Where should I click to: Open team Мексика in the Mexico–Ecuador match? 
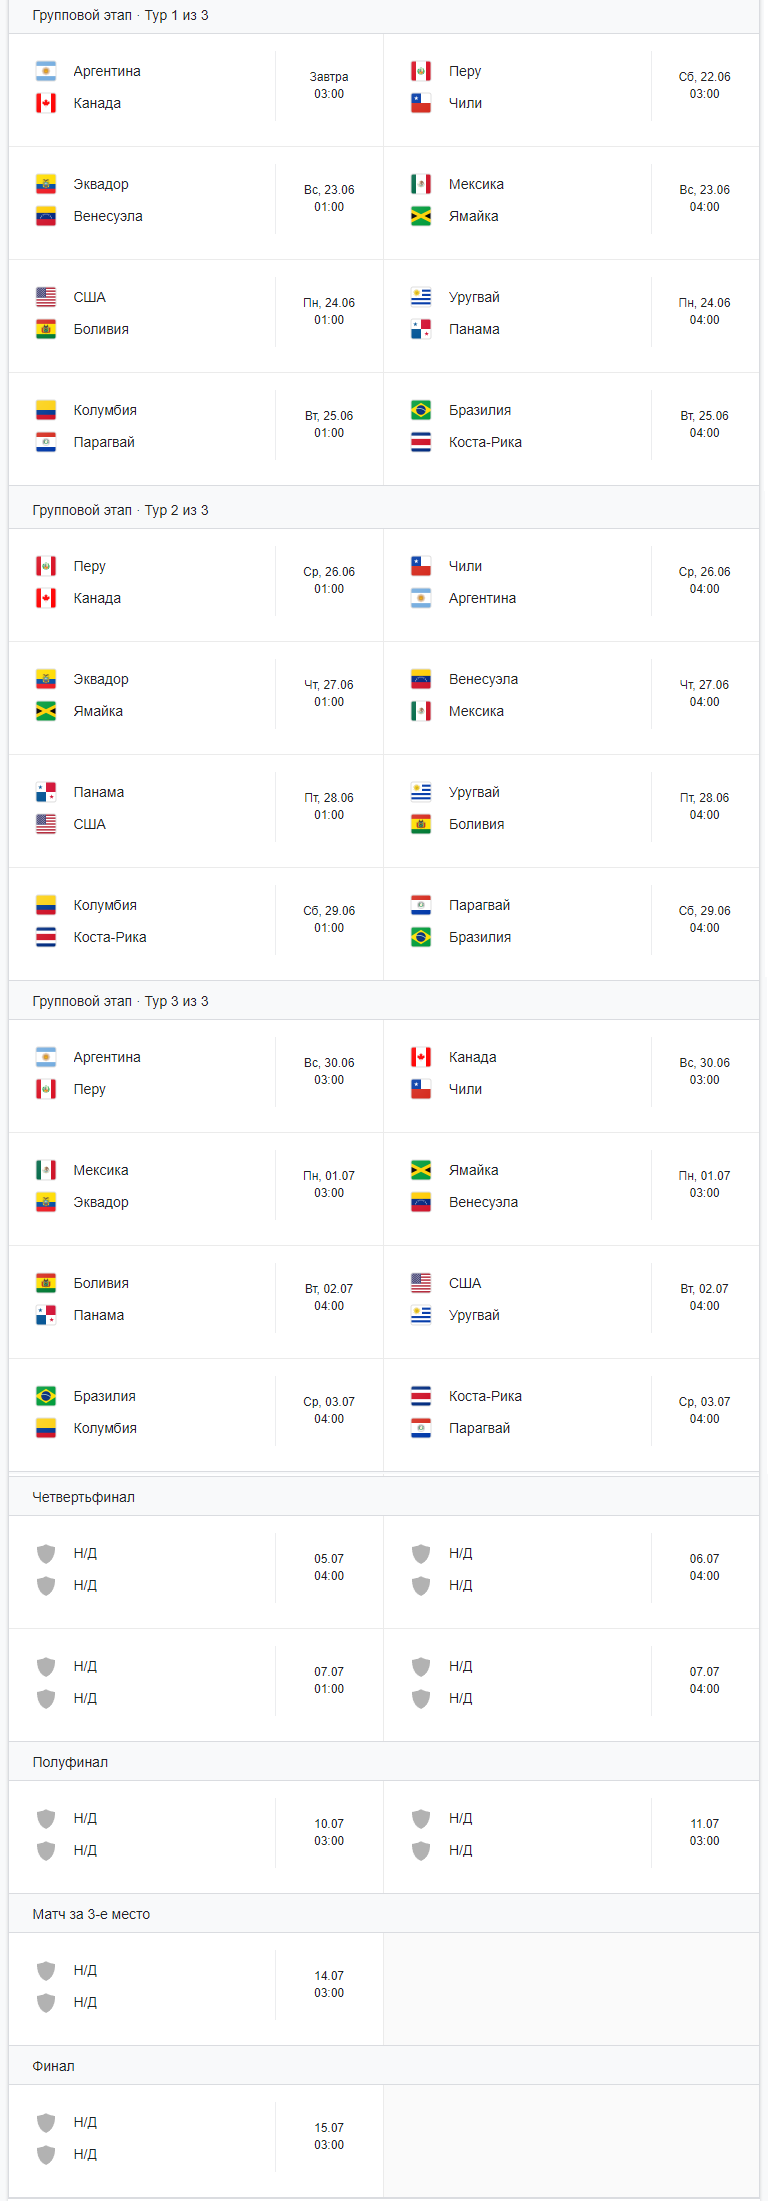(x=101, y=1170)
